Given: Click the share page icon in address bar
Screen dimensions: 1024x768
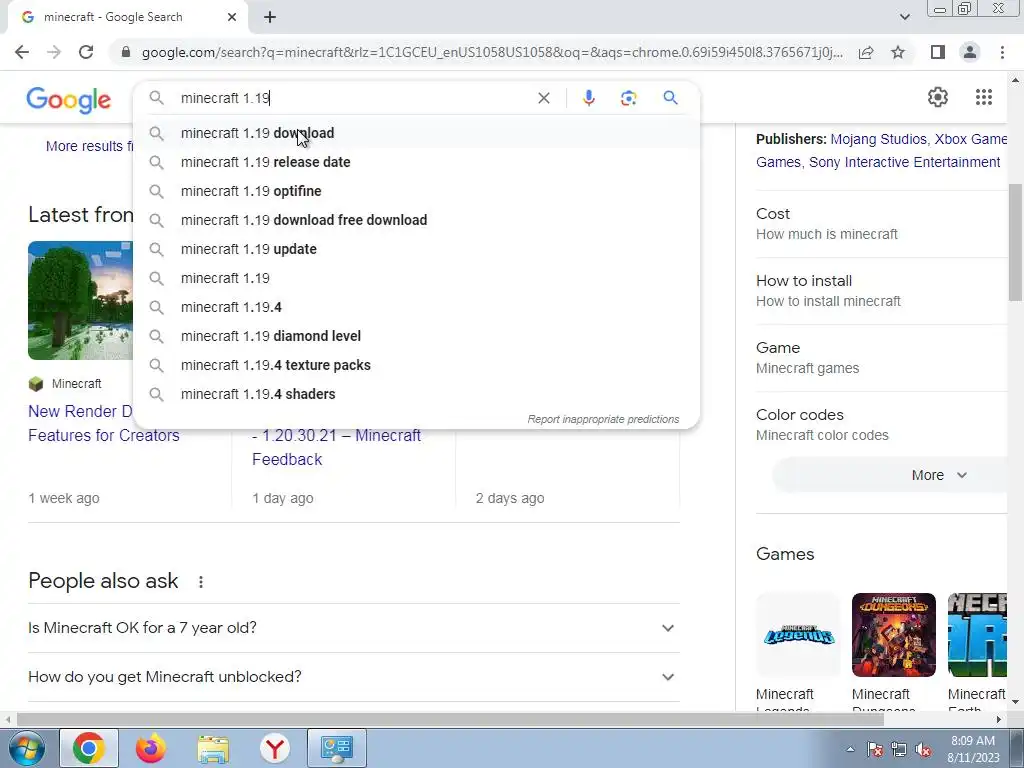Looking at the screenshot, I should pyautogui.click(x=866, y=52).
